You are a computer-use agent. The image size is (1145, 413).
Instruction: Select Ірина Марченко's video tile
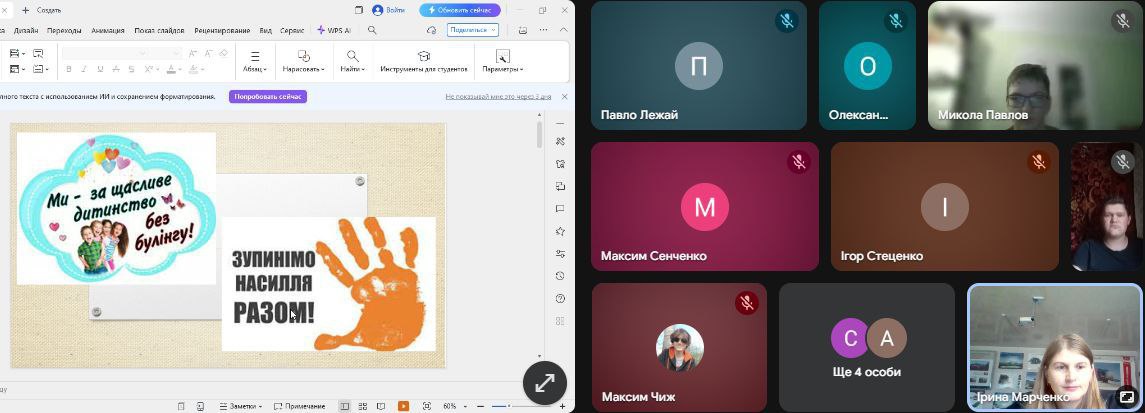(1055, 347)
